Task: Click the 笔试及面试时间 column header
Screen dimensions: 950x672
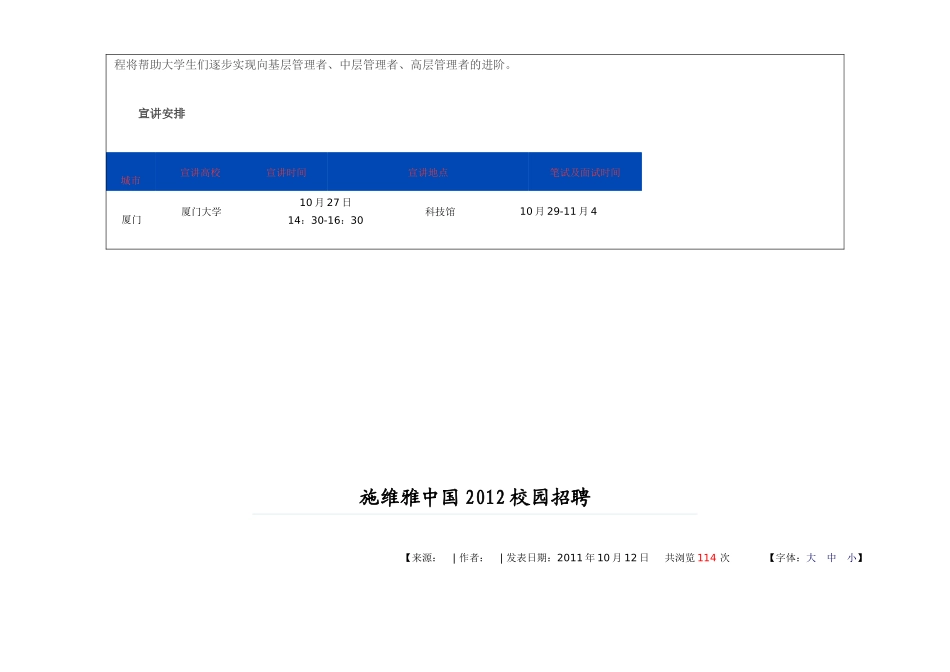Action: [585, 173]
